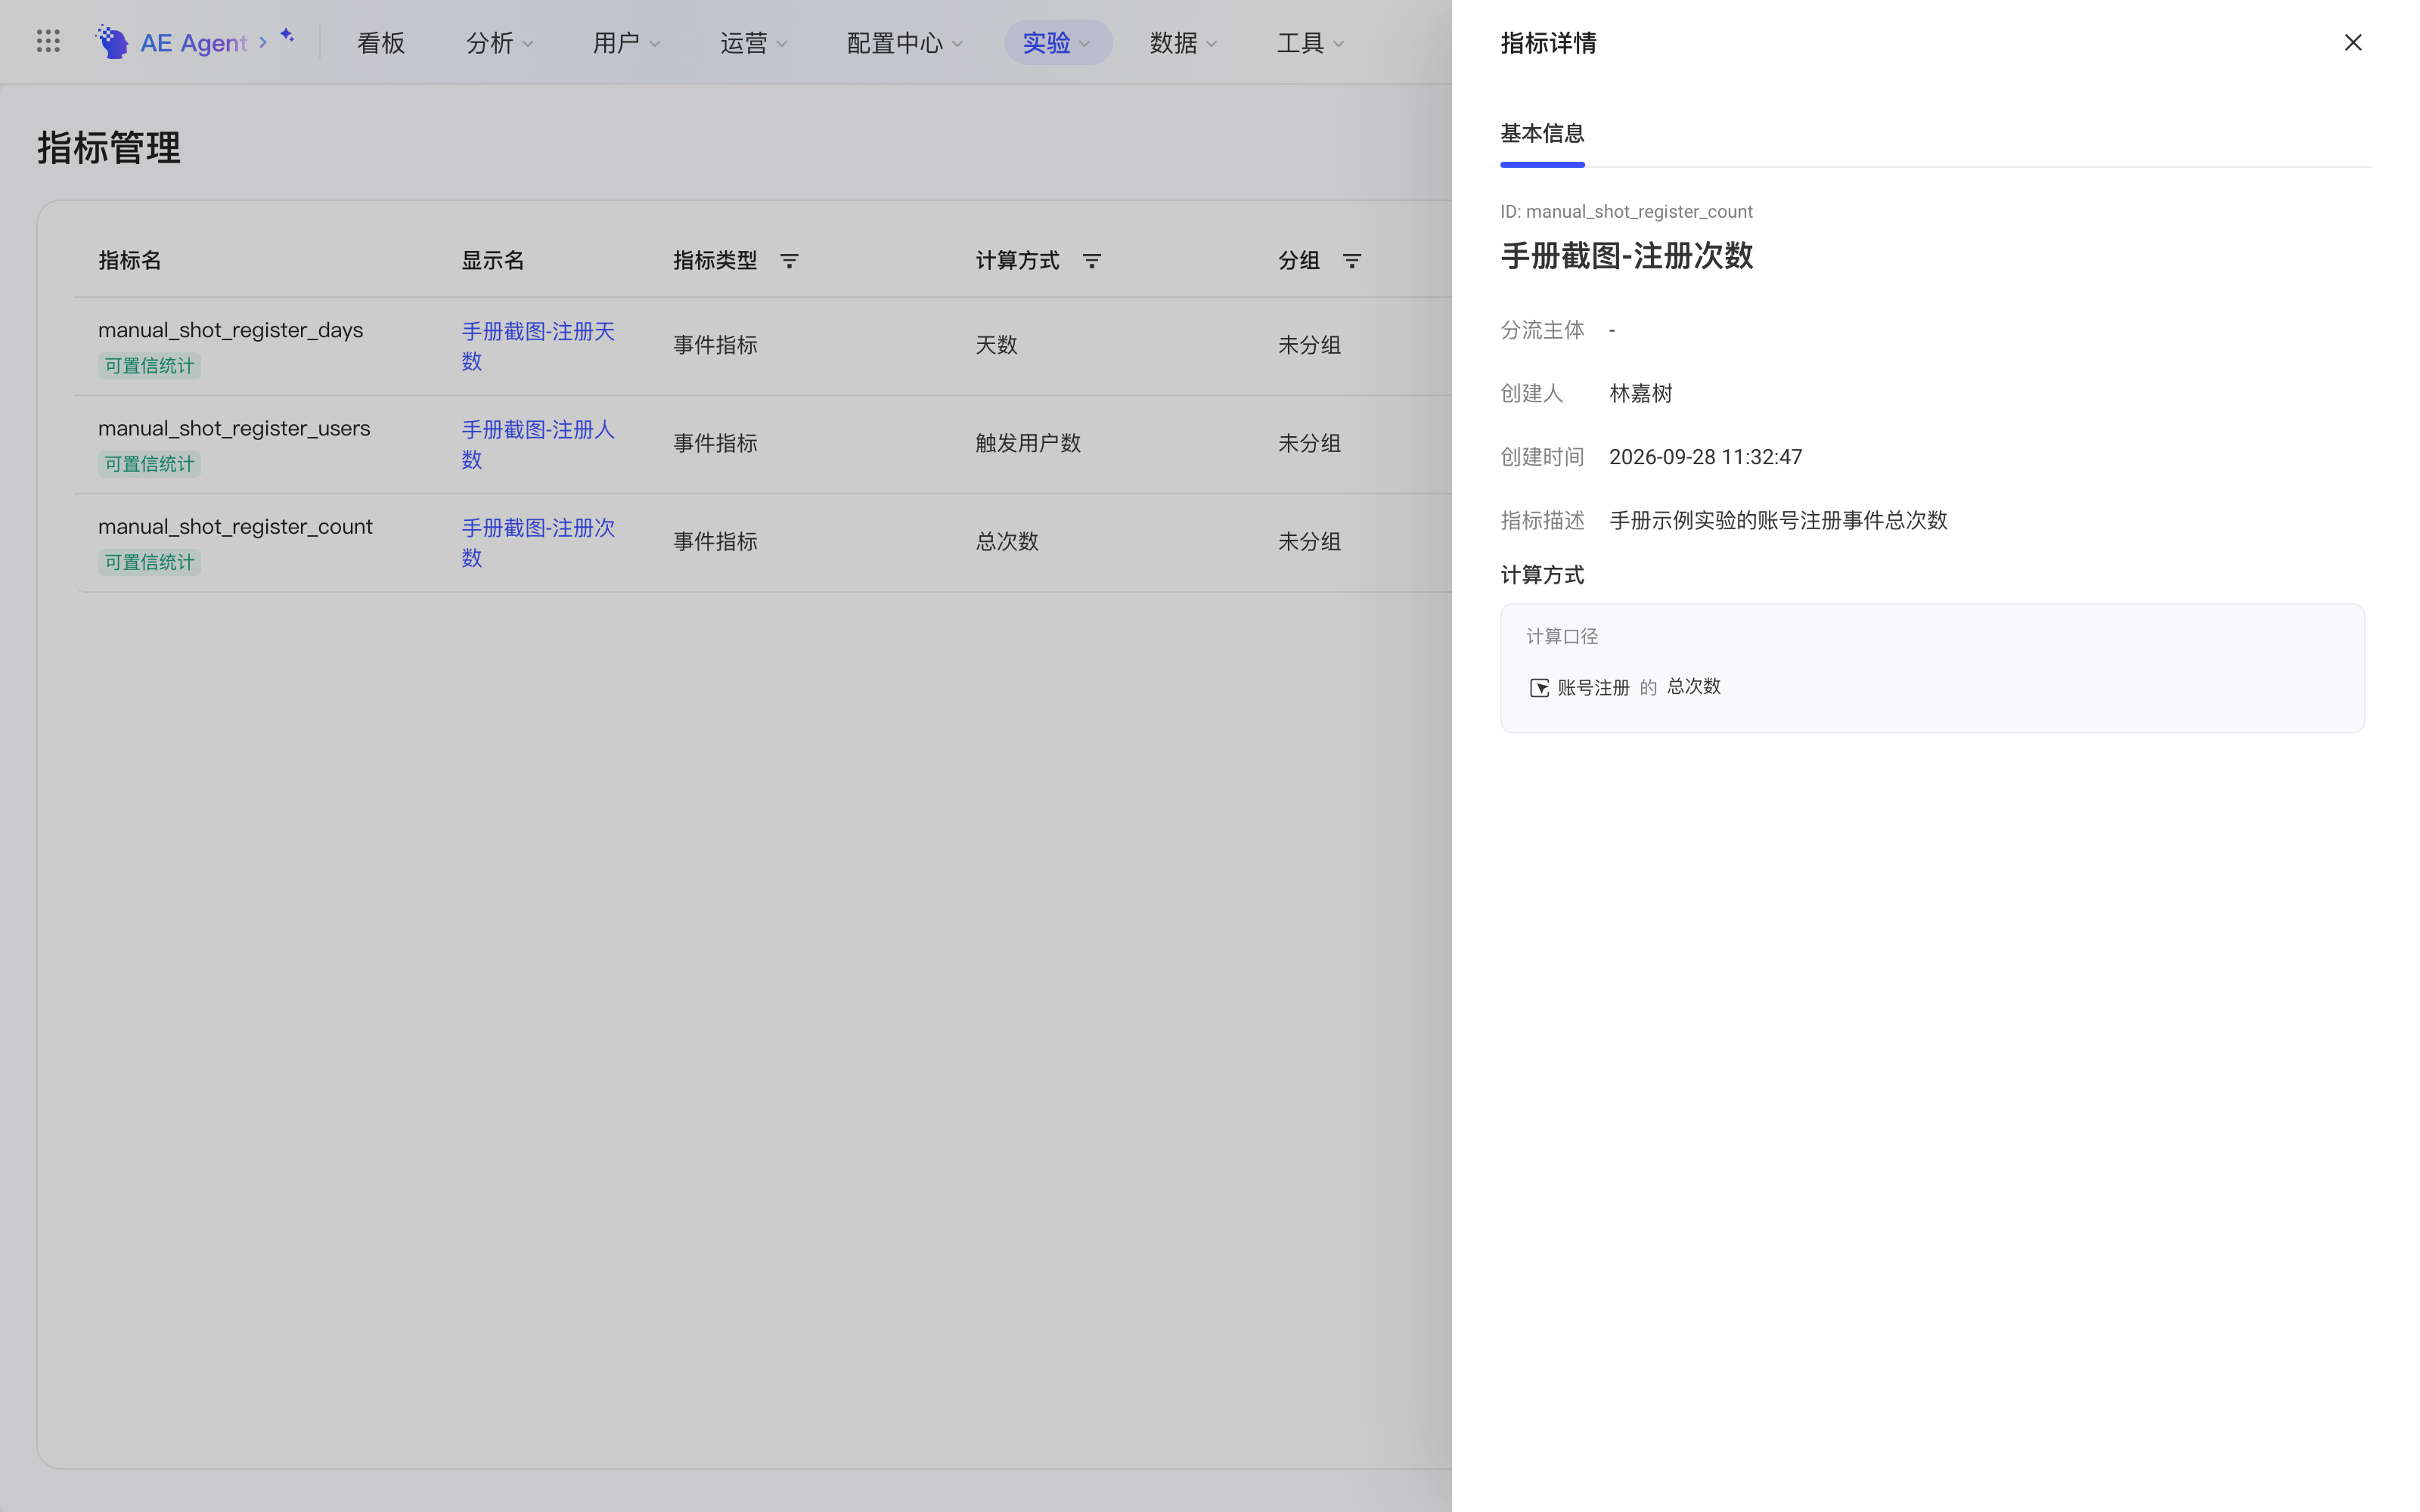Click the sparkle AI icon beside AE Agent
This screenshot has height=1512, width=2420.
(287, 36)
